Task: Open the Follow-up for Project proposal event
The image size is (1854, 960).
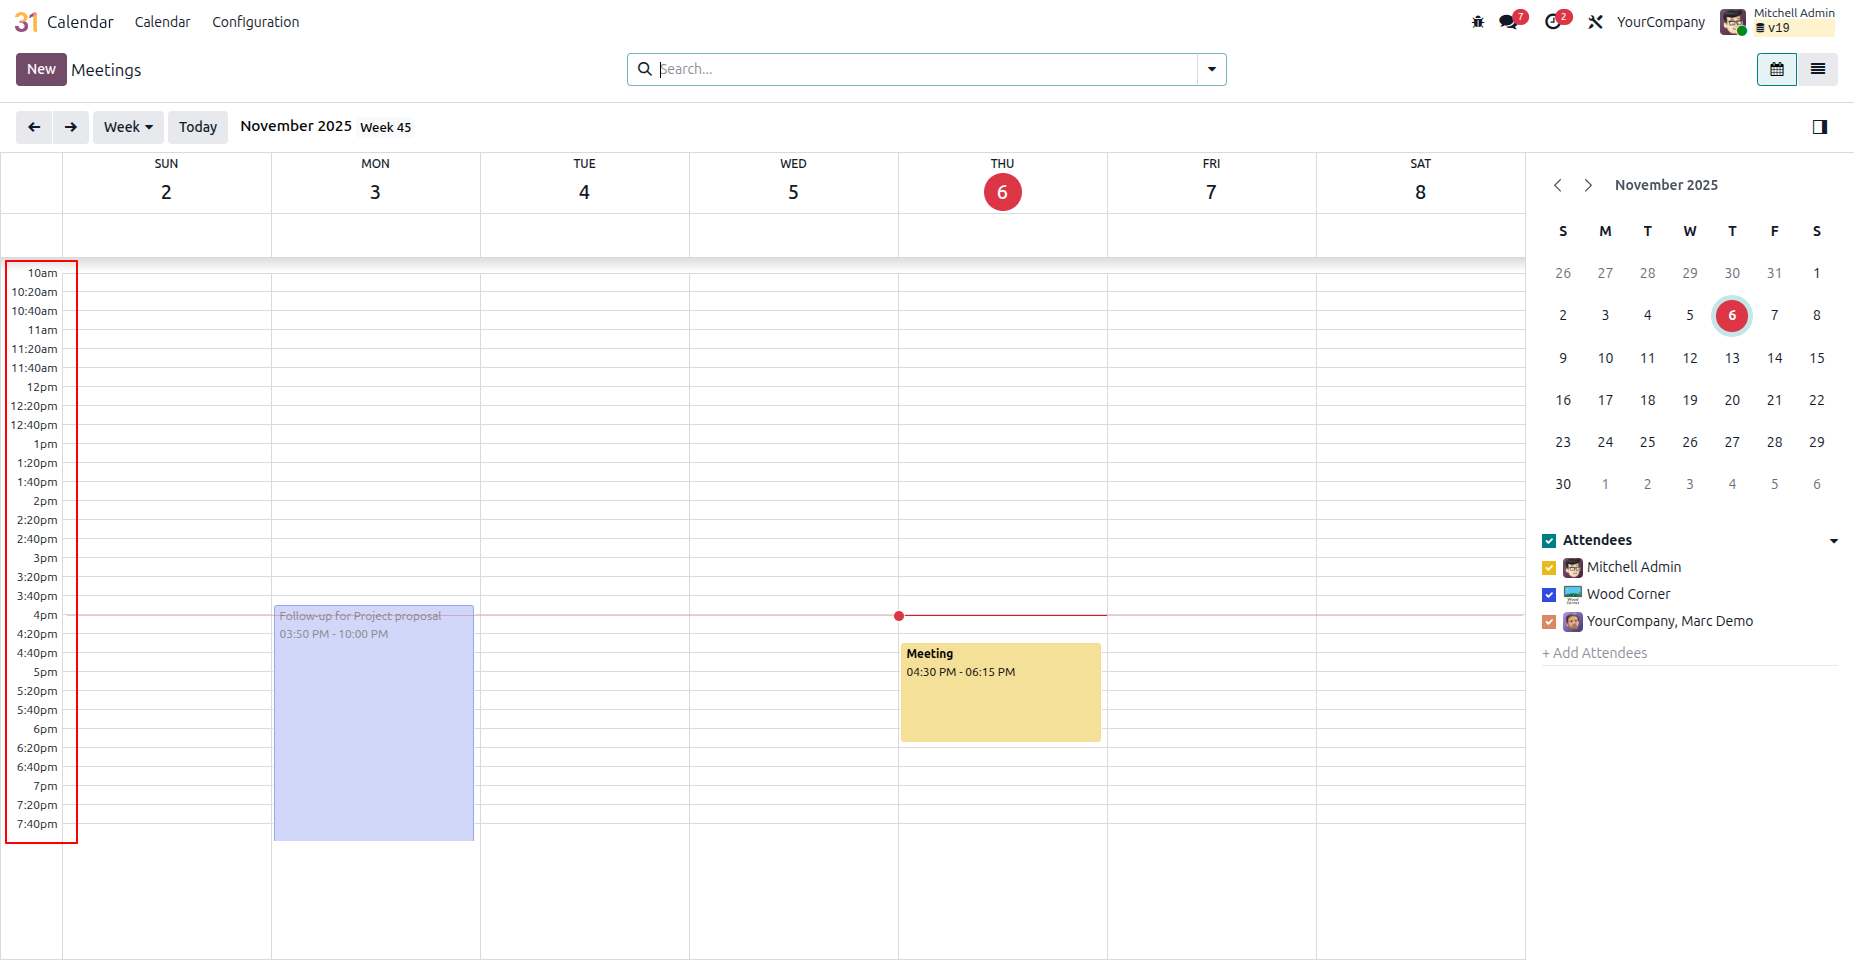Action: (x=374, y=723)
